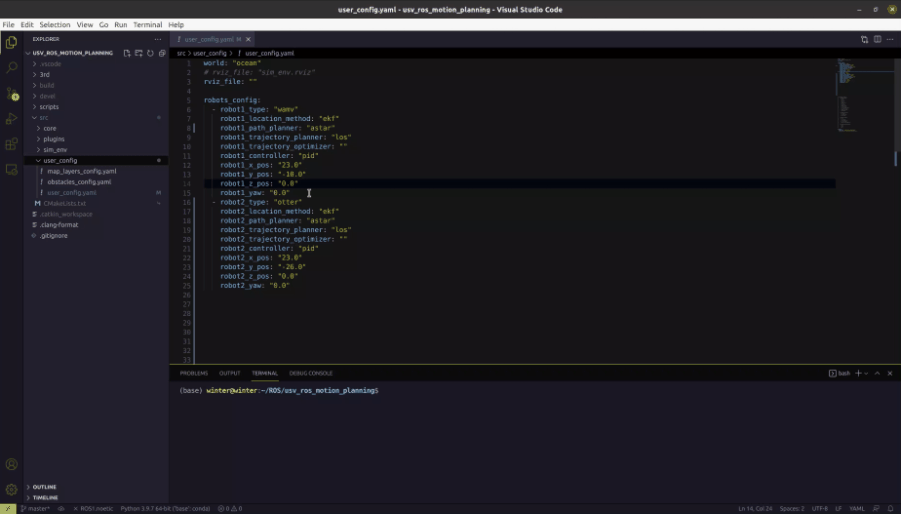
Task: Switch to the Output panel tab
Action: (229, 373)
